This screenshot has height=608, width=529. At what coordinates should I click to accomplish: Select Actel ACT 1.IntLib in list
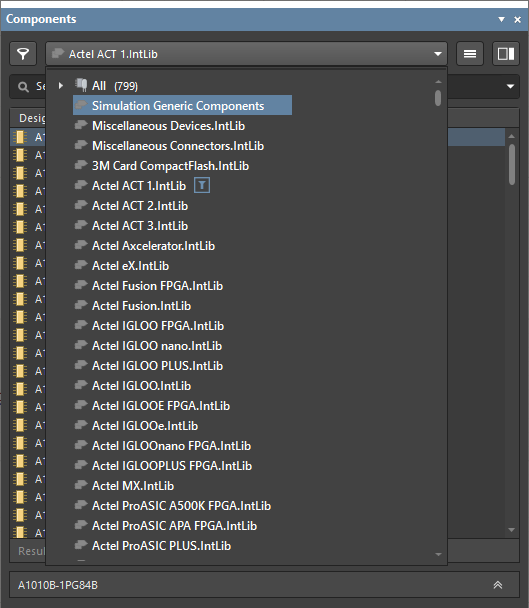click(x=139, y=186)
